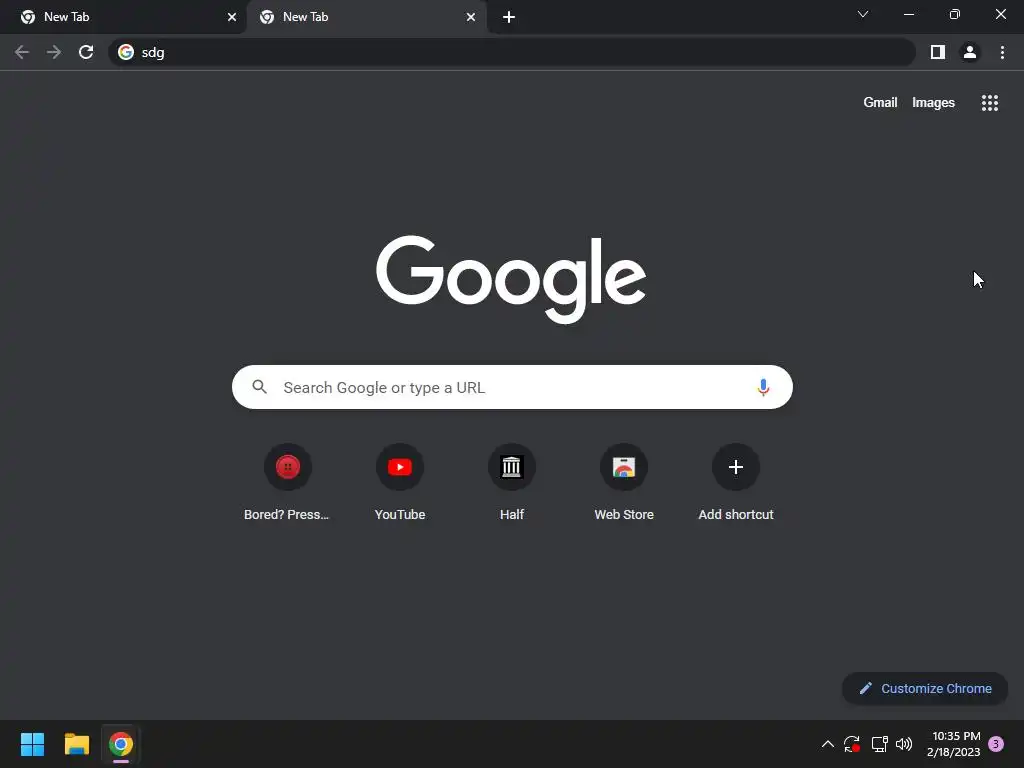The image size is (1024, 768).
Task: Reload the current page
Action: click(86, 52)
